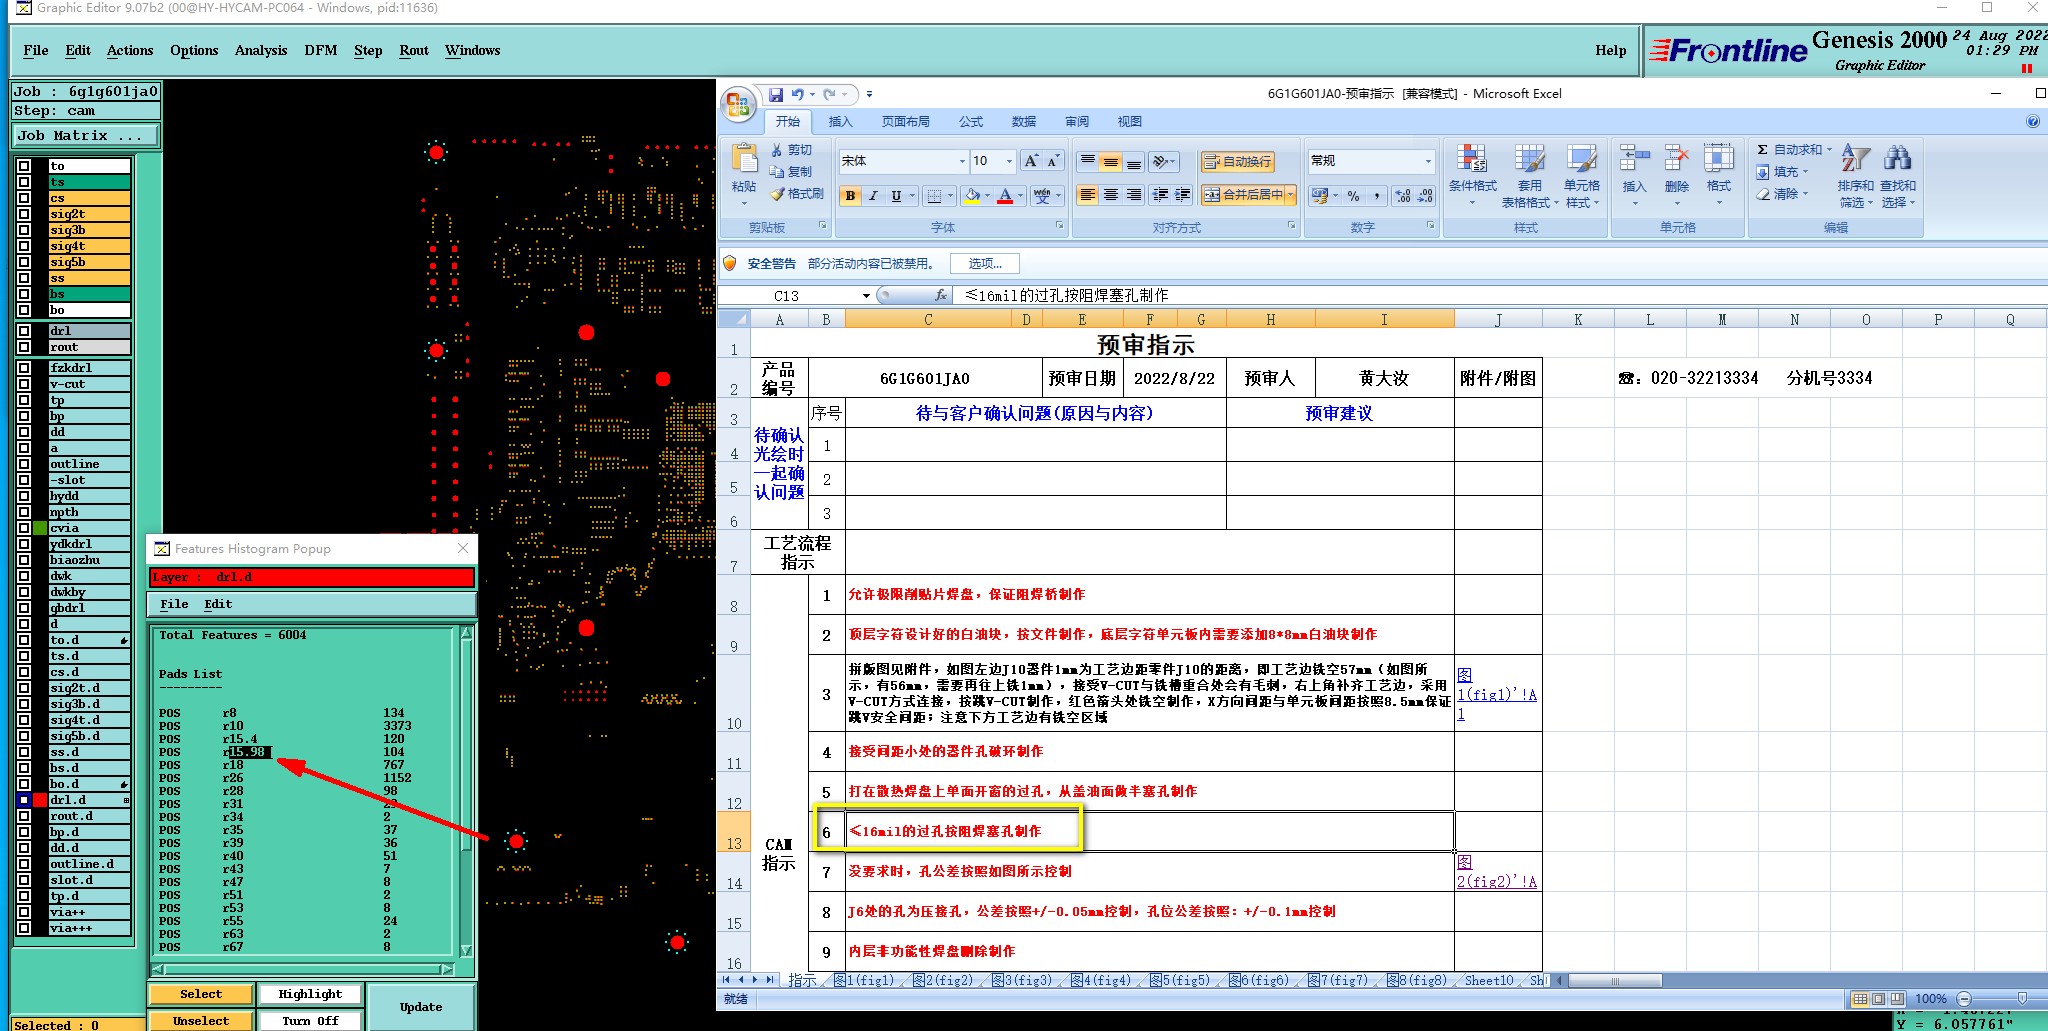The width and height of the screenshot is (2048, 1031).
Task: Click the top vertical align icon
Action: 1088,161
